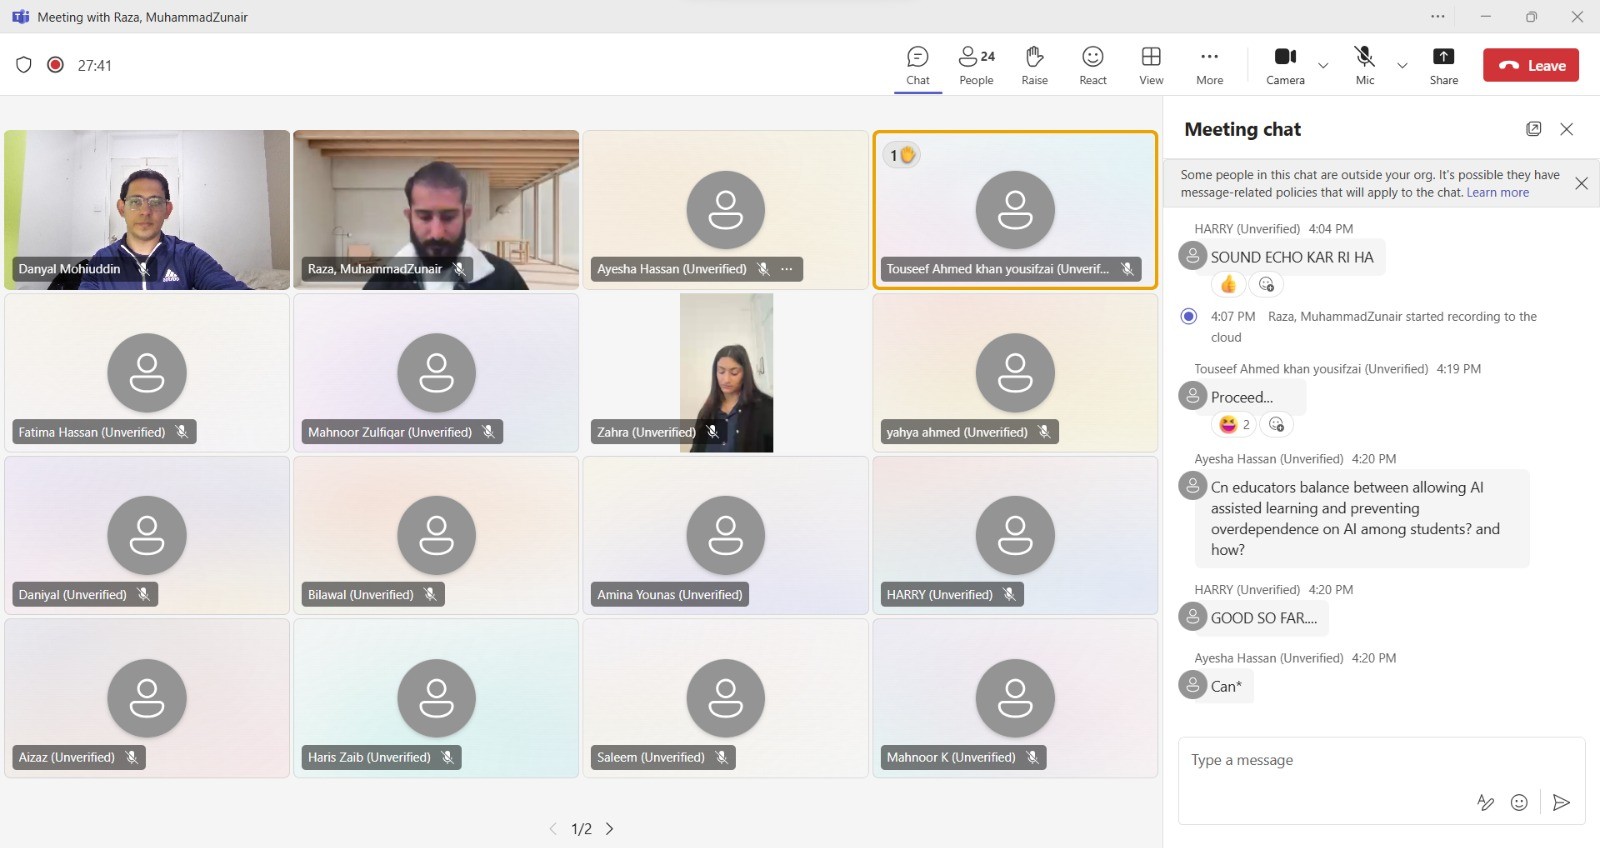Click Saleem (Unverified) name label
The width and height of the screenshot is (1600, 848).
(650, 758)
